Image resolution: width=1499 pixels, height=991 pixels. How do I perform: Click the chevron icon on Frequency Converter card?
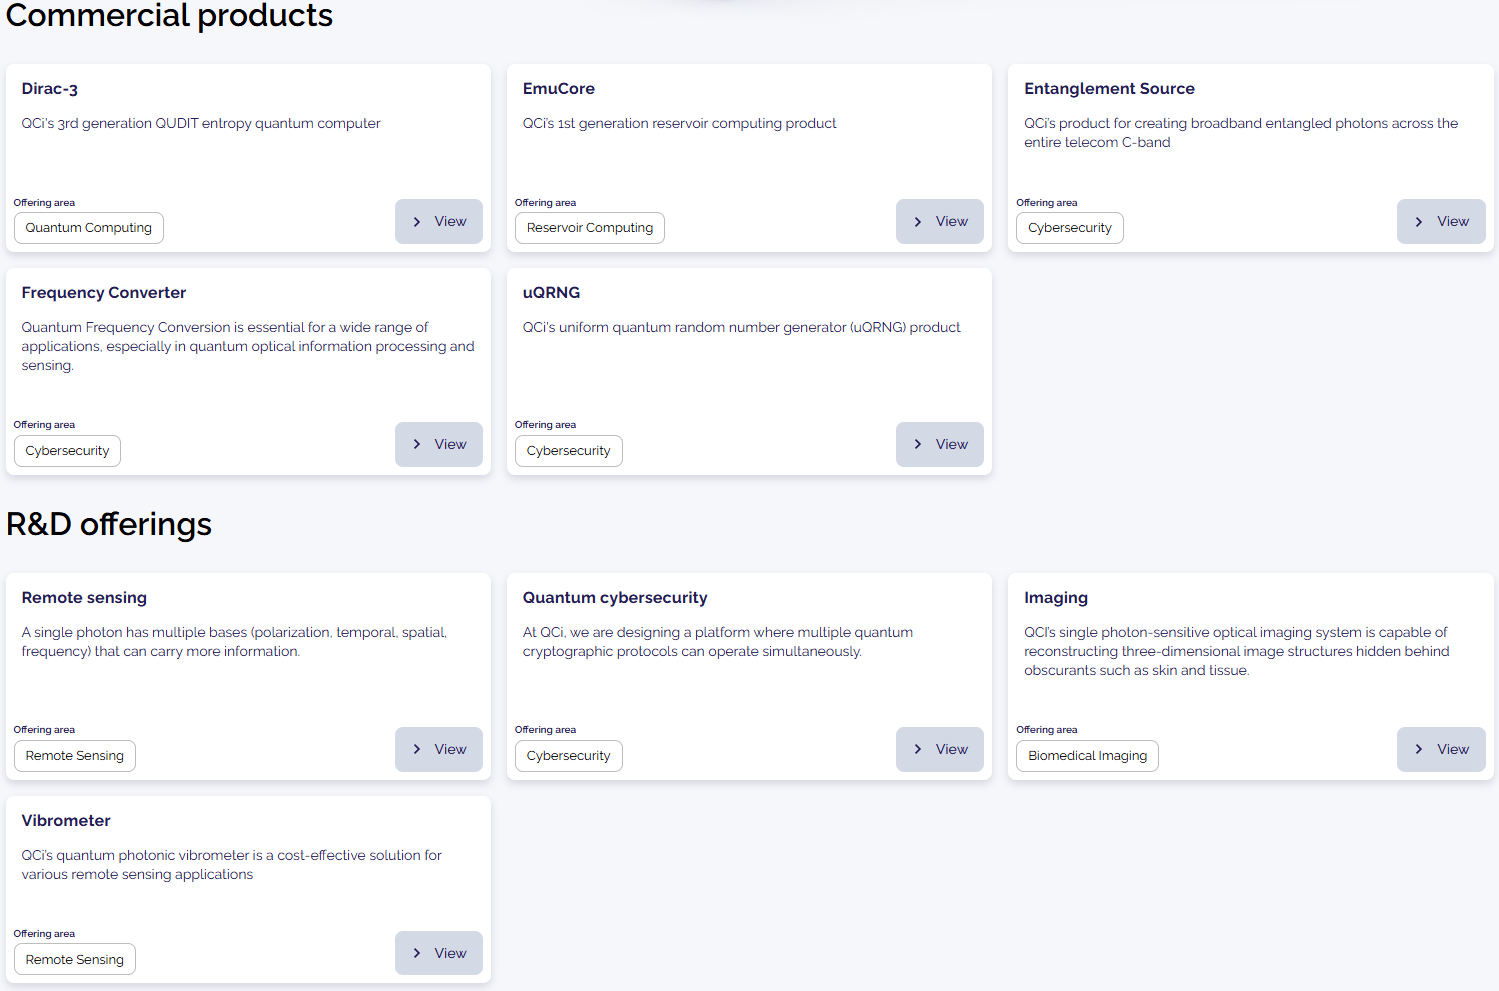[x=417, y=444]
